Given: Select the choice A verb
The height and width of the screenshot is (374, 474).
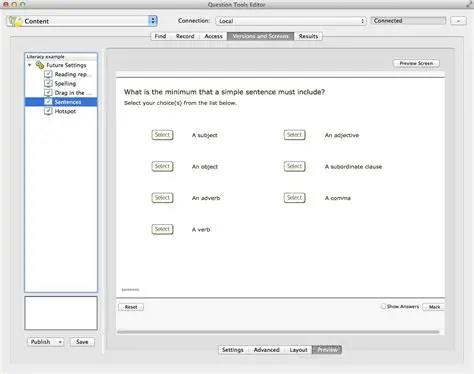Looking at the screenshot, I should (x=162, y=229).
